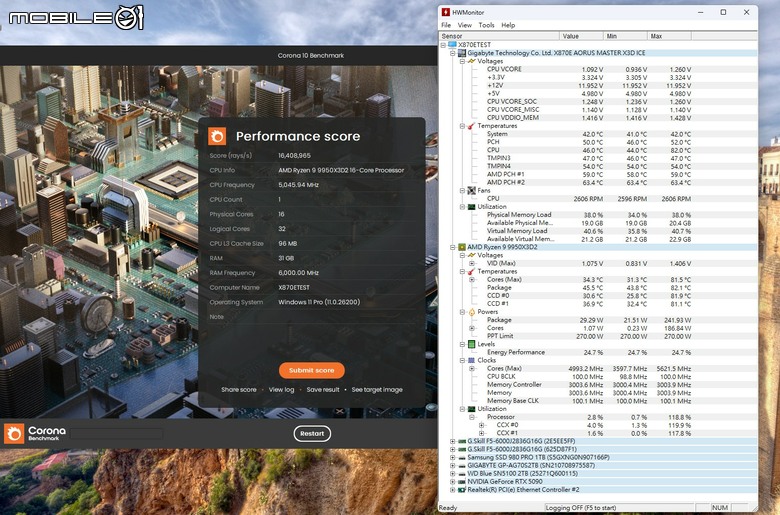This screenshot has height=515, width=780.
Task: Select the score value 16,408,965
Action: (294, 156)
